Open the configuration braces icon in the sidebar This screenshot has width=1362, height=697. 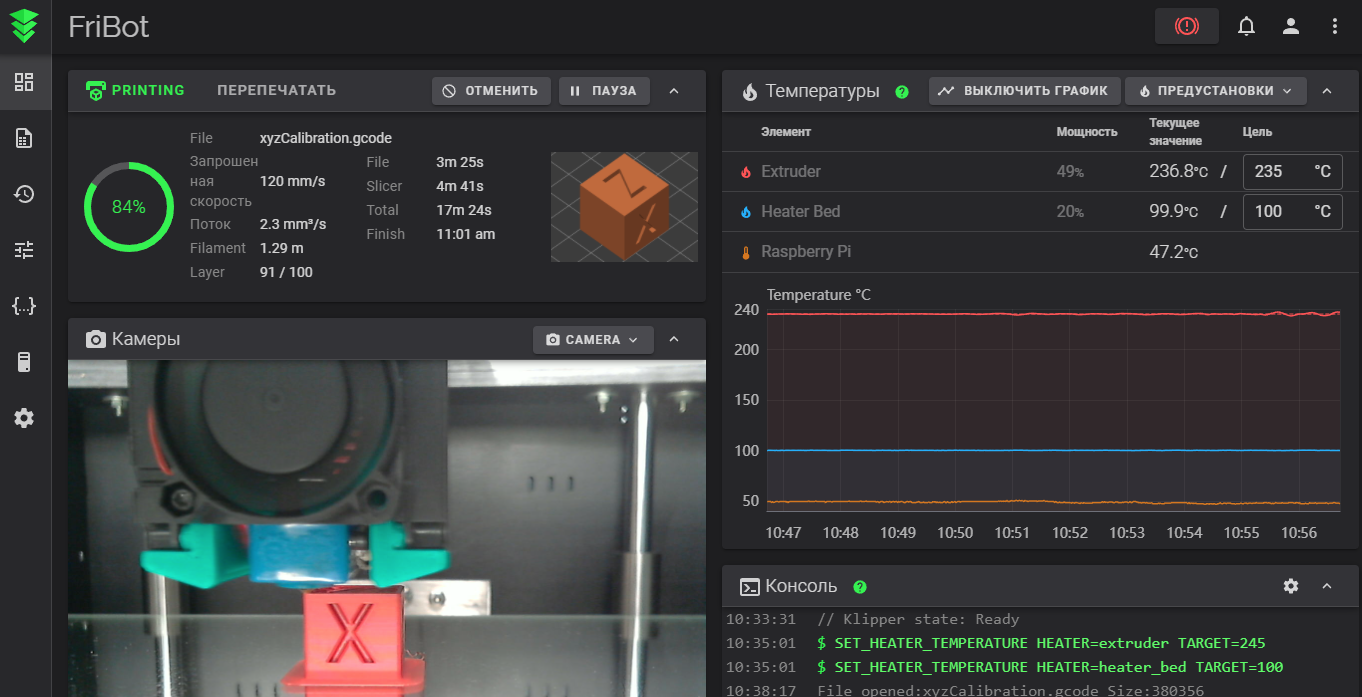pyautogui.click(x=25, y=306)
